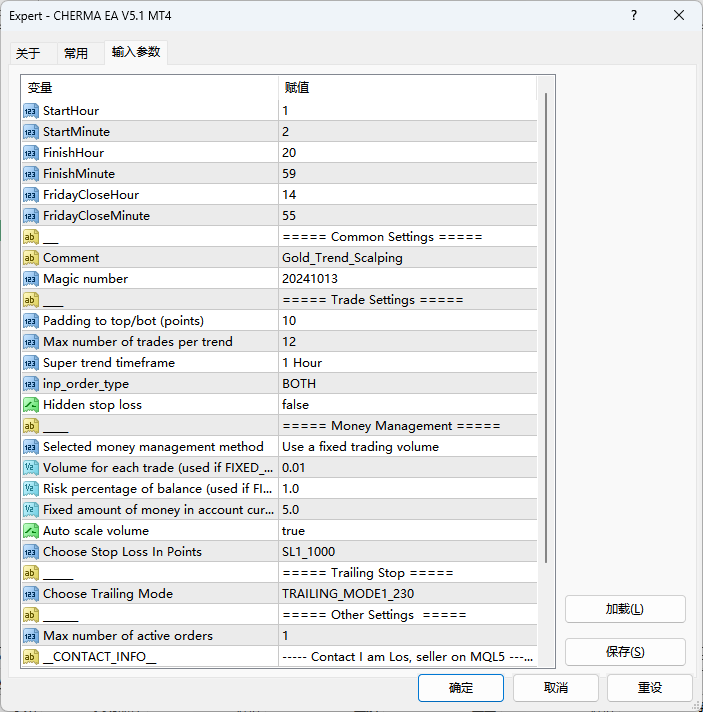The height and width of the screenshot is (712, 703).
Task: Toggle Hidden stop loss false value
Action: click(x=407, y=405)
